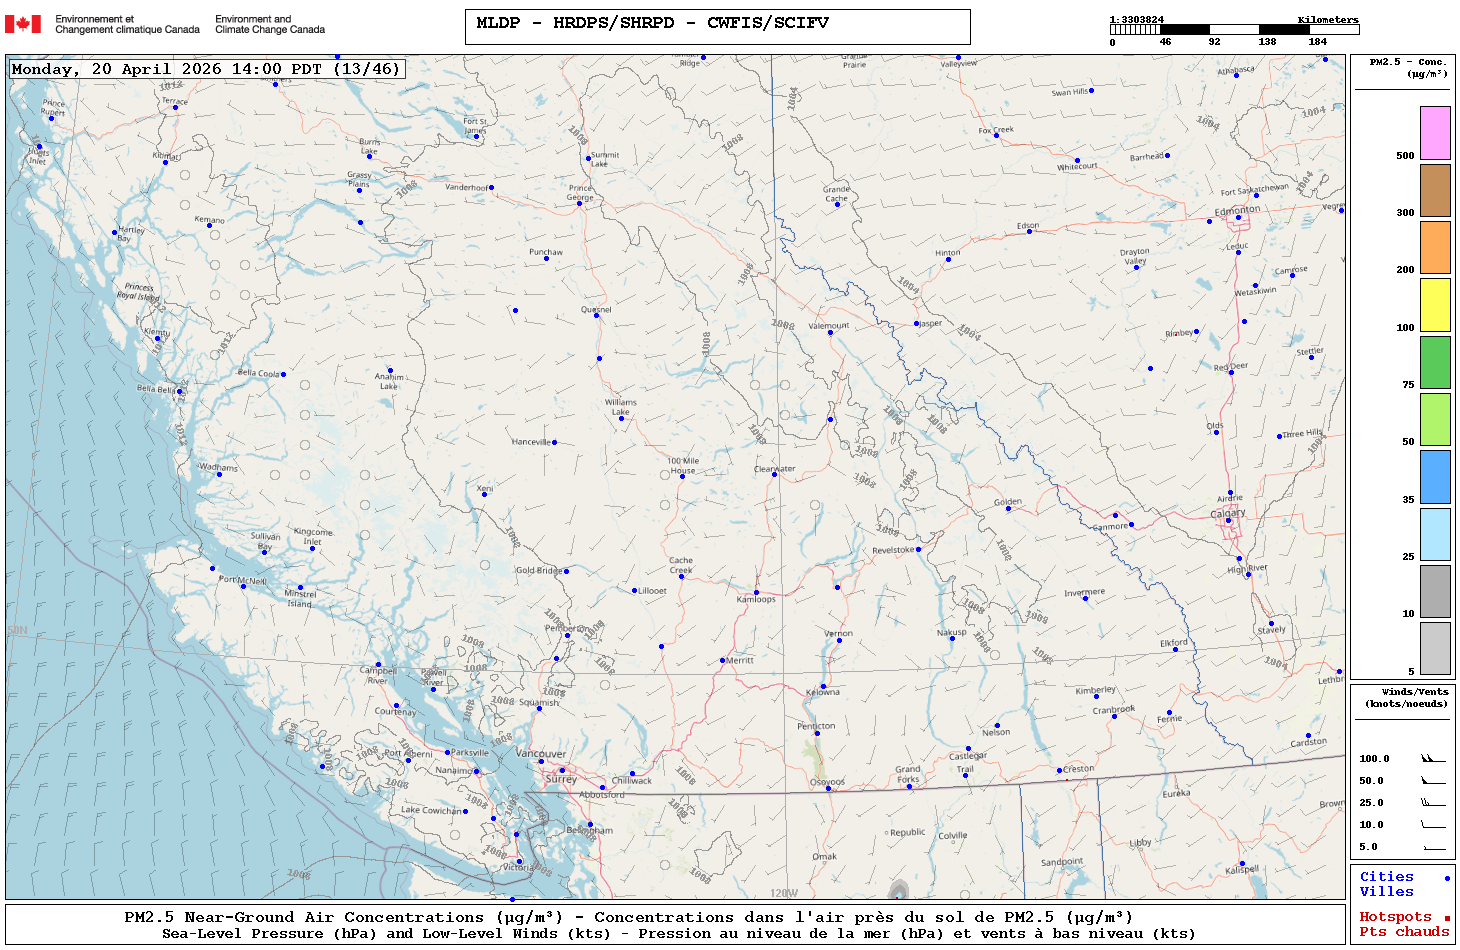Image resolution: width=1460 pixels, height=950 pixels.
Task: Select the yellow 100 PM2.5 swatch
Action: [1435, 305]
